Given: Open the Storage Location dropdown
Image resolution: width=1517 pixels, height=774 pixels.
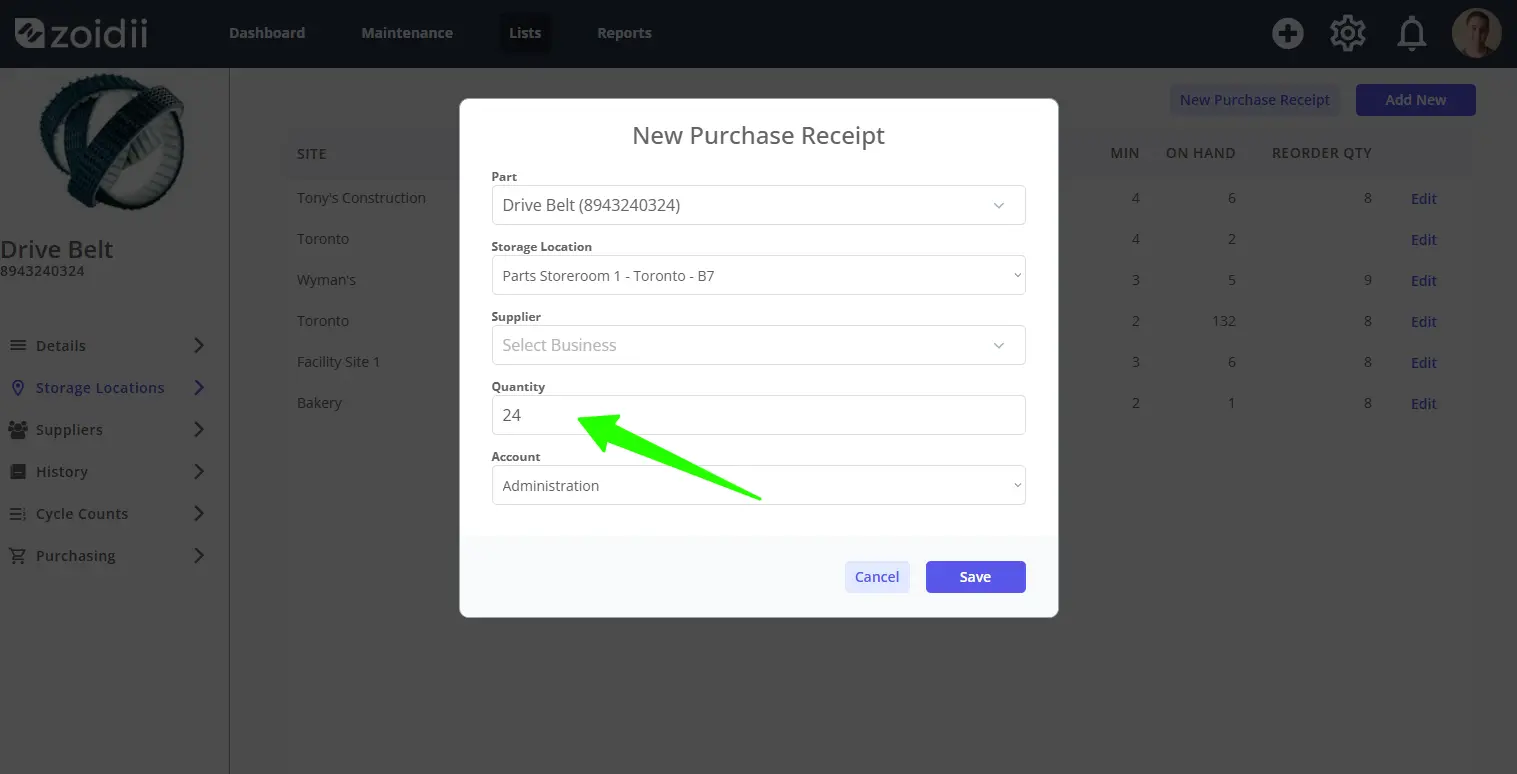Looking at the screenshot, I should pos(758,275).
